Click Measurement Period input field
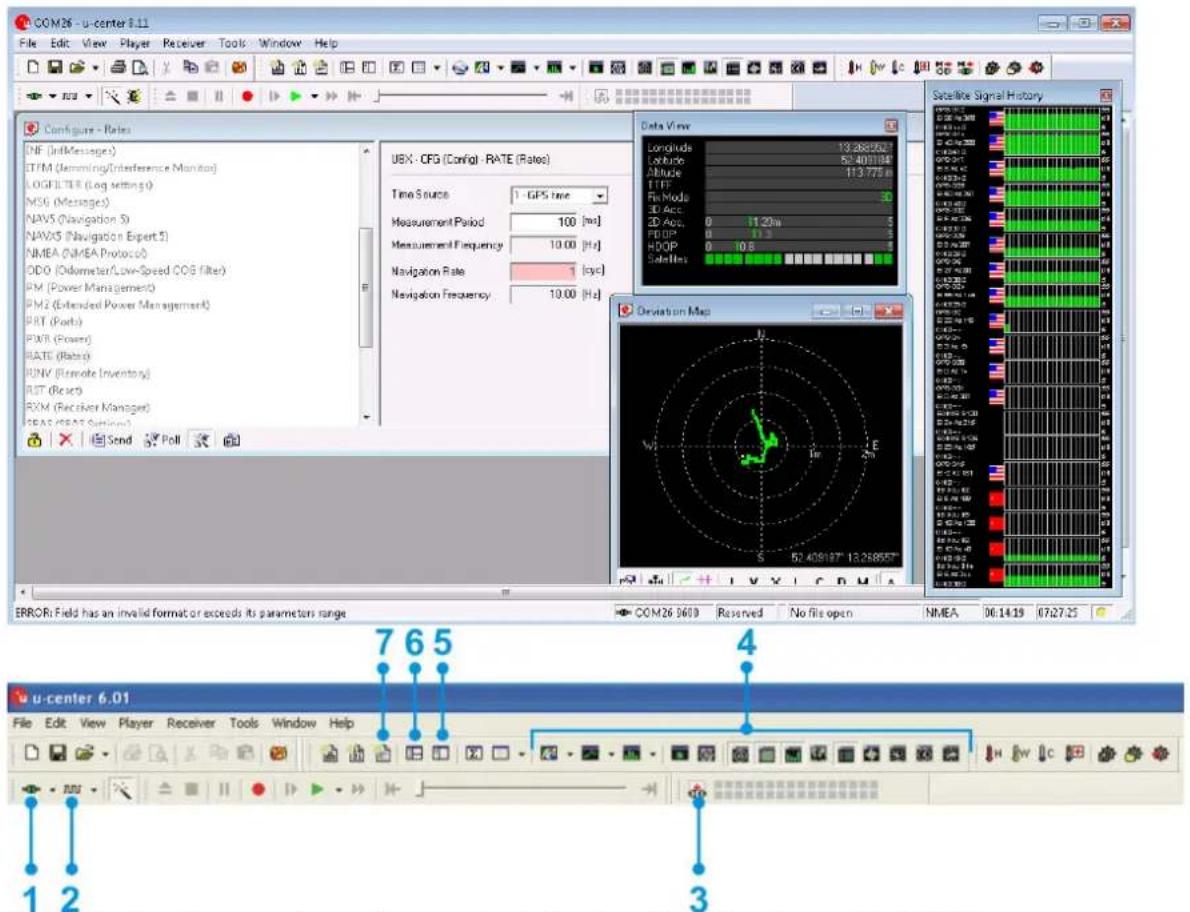 click(544, 222)
